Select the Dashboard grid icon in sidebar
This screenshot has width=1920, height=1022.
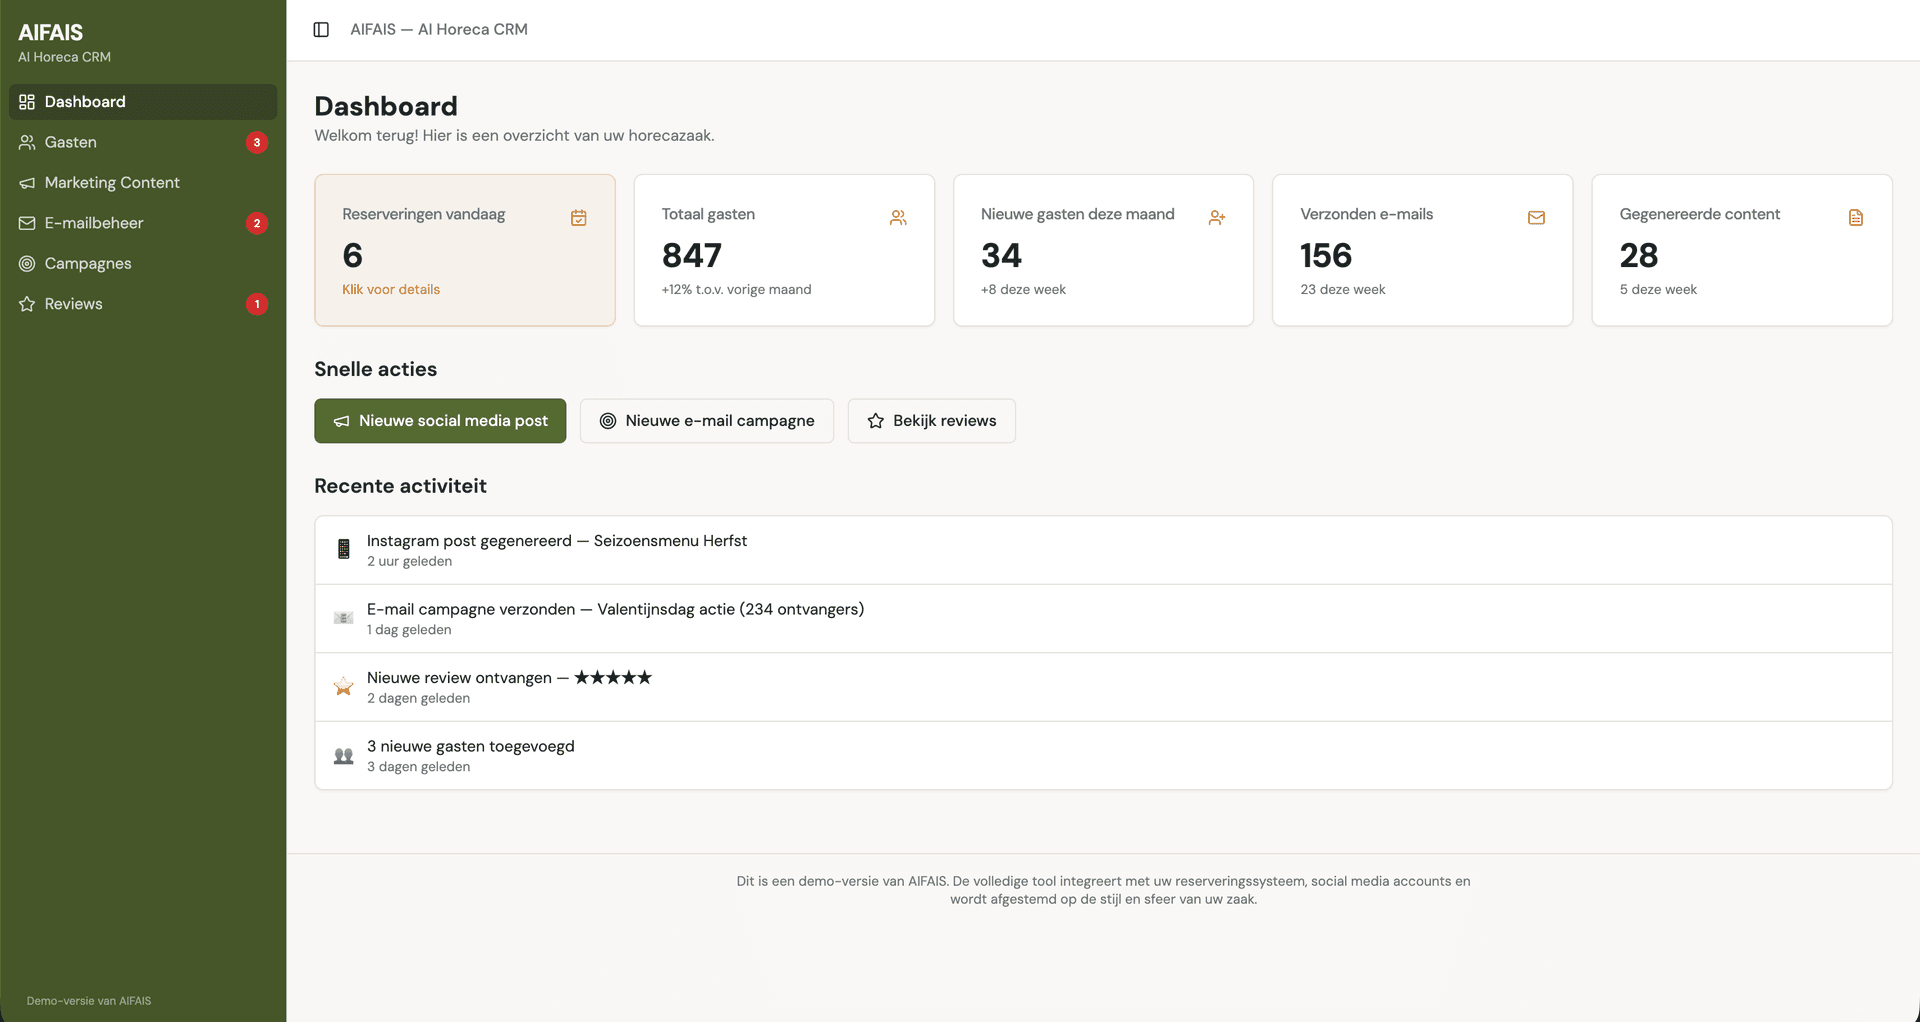pyautogui.click(x=26, y=101)
